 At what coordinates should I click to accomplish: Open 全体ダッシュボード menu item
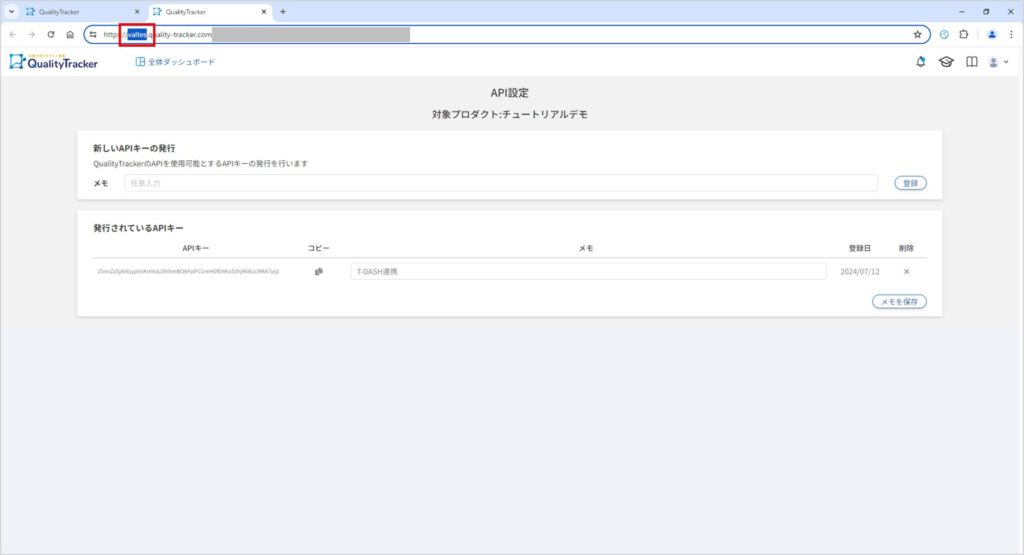point(175,62)
